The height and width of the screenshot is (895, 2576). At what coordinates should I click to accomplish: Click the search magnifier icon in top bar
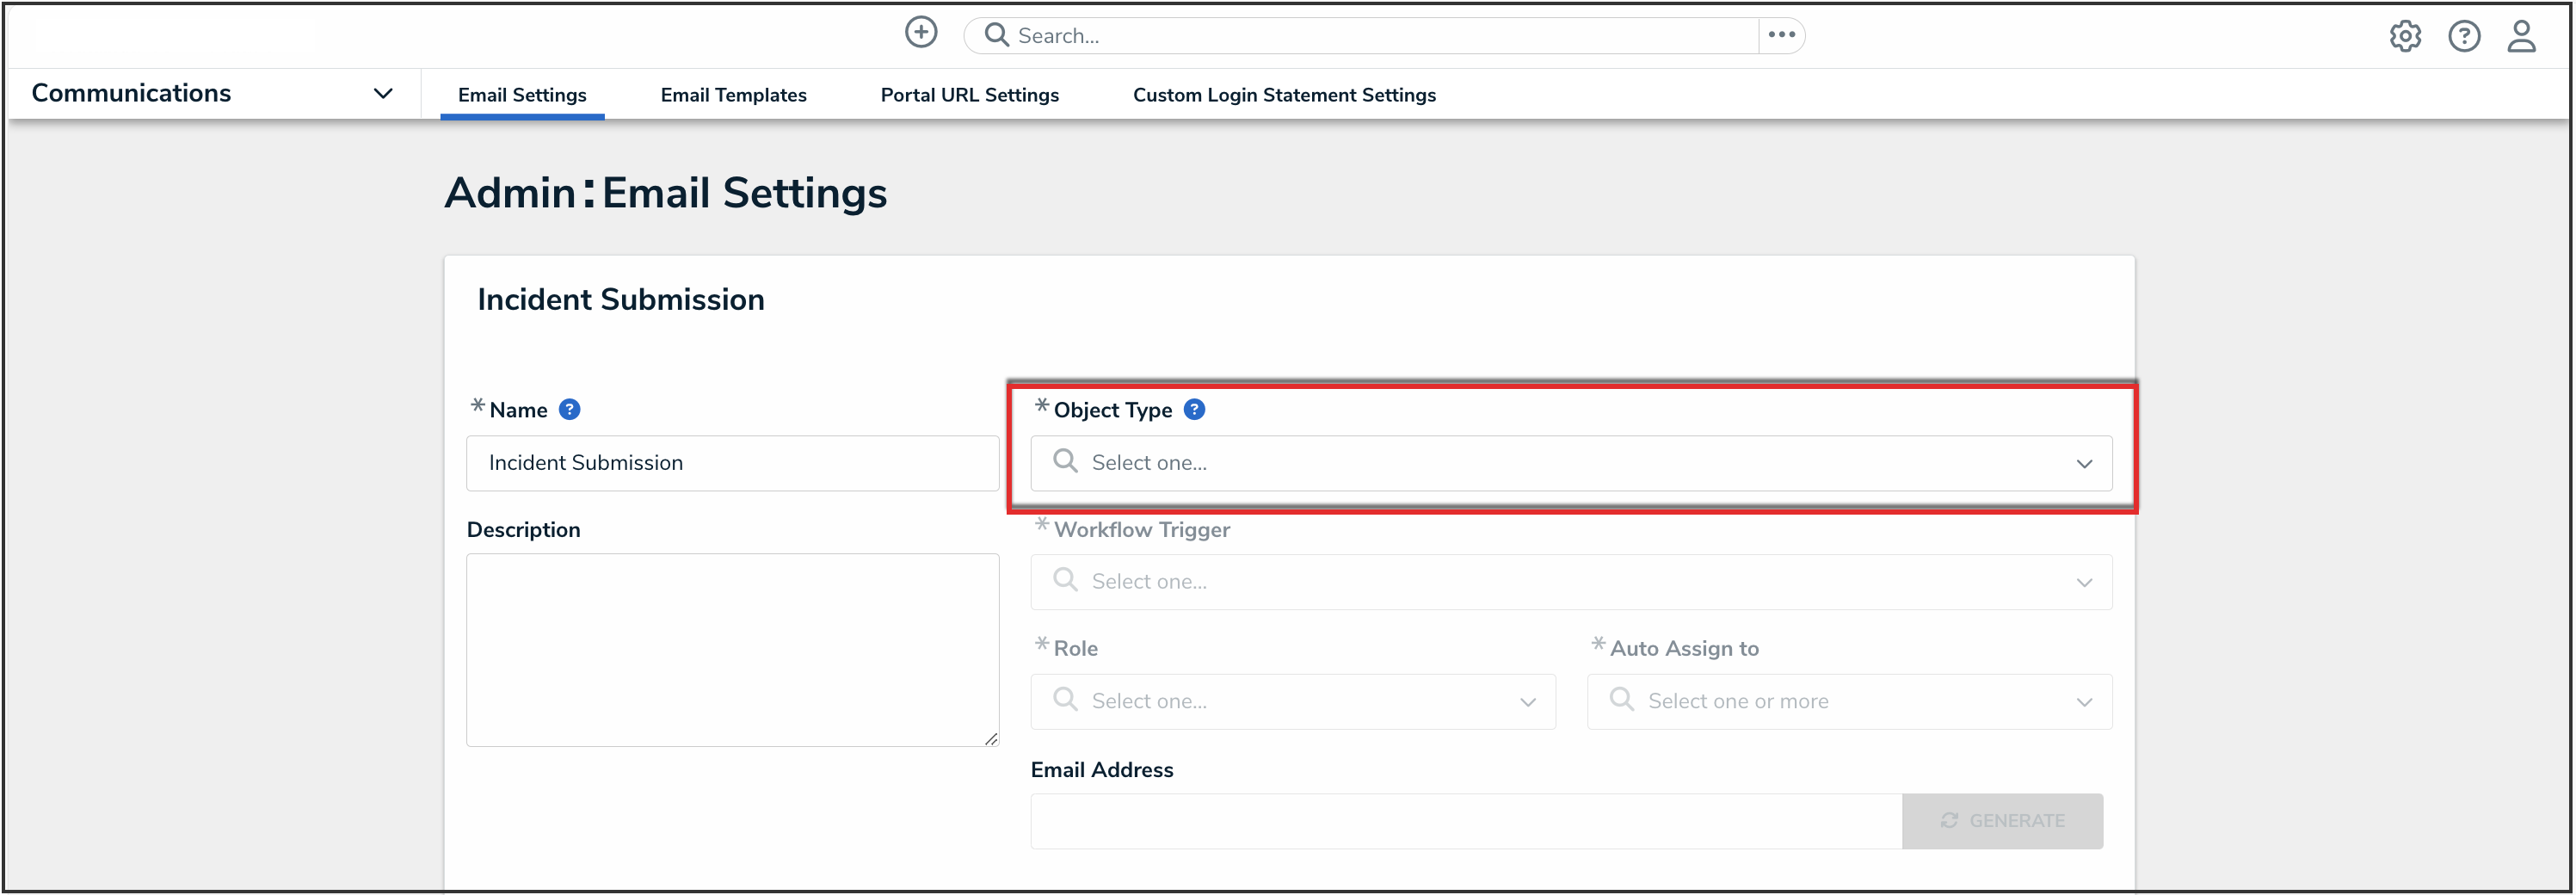click(x=996, y=36)
